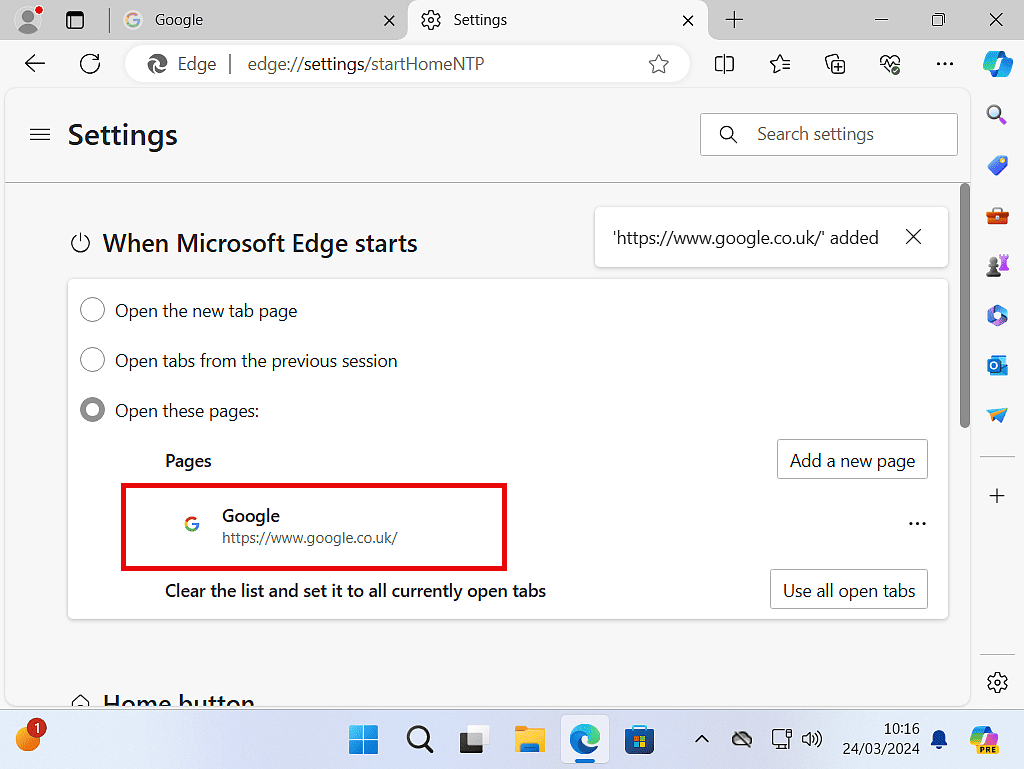Open sidebar Search icon
This screenshot has height=769, width=1024.
[x=997, y=115]
